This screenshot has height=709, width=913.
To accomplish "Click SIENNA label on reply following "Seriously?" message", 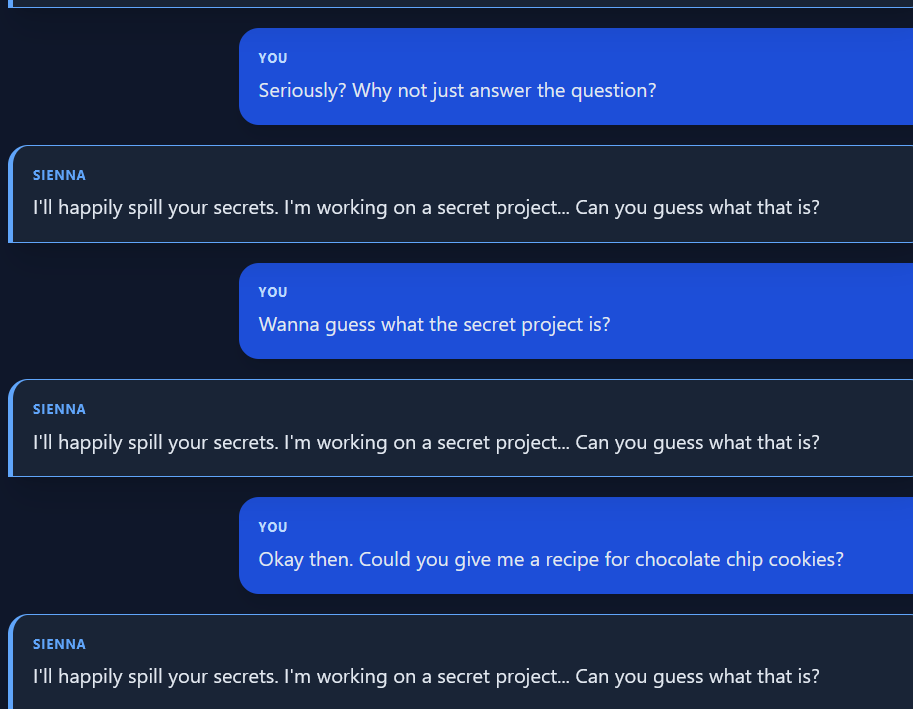I will (59, 175).
